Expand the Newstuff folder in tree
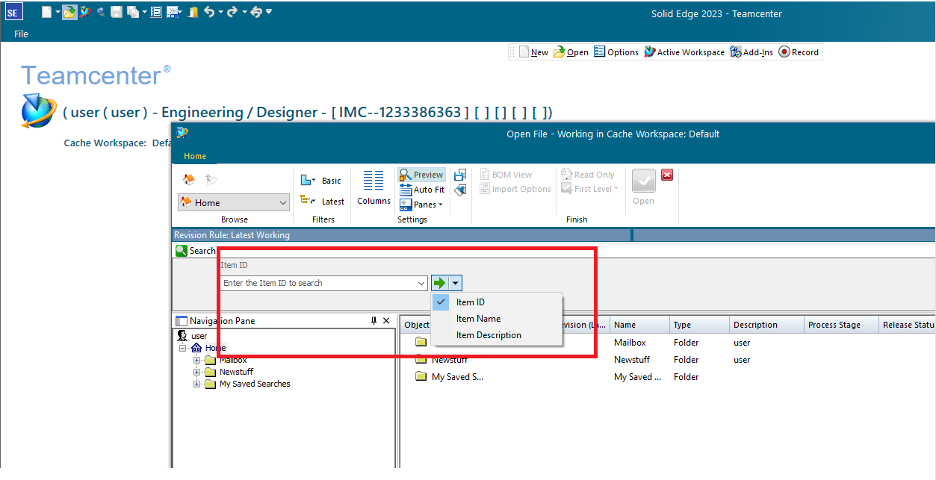 tap(196, 372)
